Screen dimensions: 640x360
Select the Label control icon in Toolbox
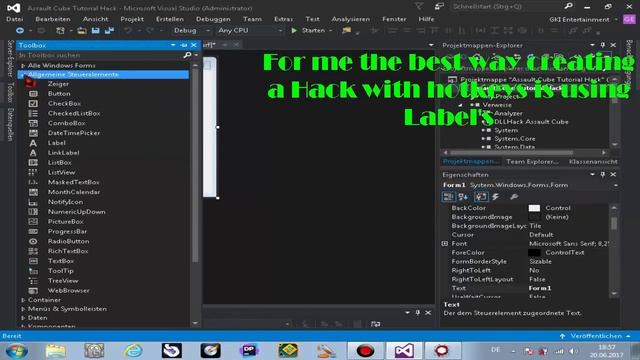(33, 143)
